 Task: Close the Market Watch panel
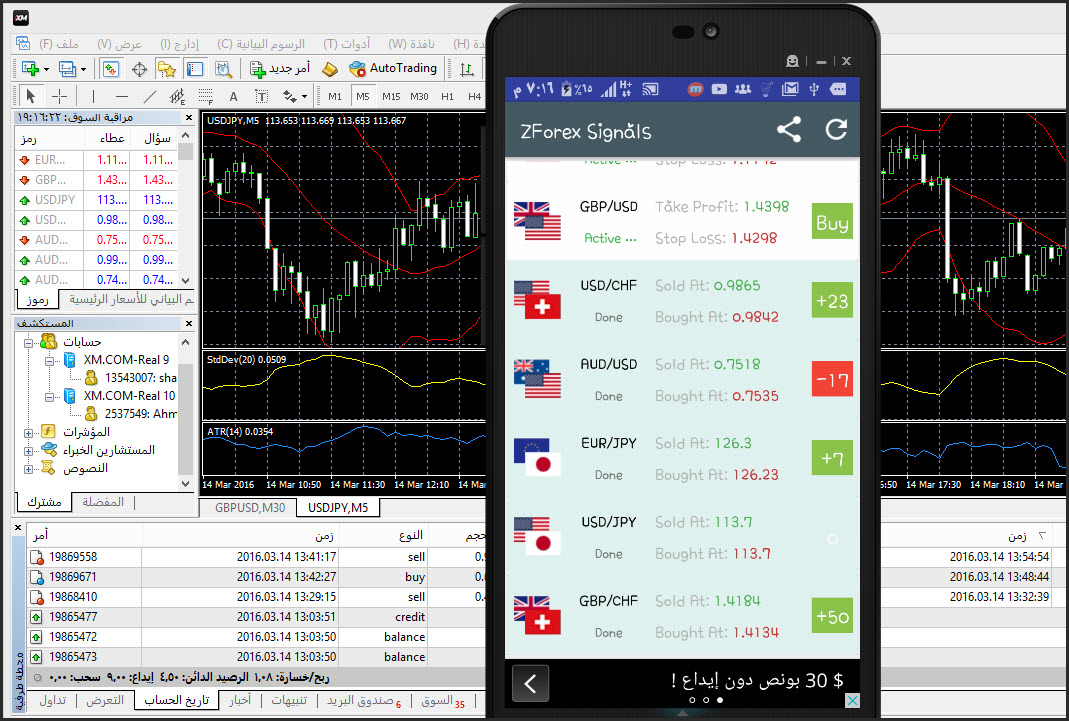coord(189,118)
